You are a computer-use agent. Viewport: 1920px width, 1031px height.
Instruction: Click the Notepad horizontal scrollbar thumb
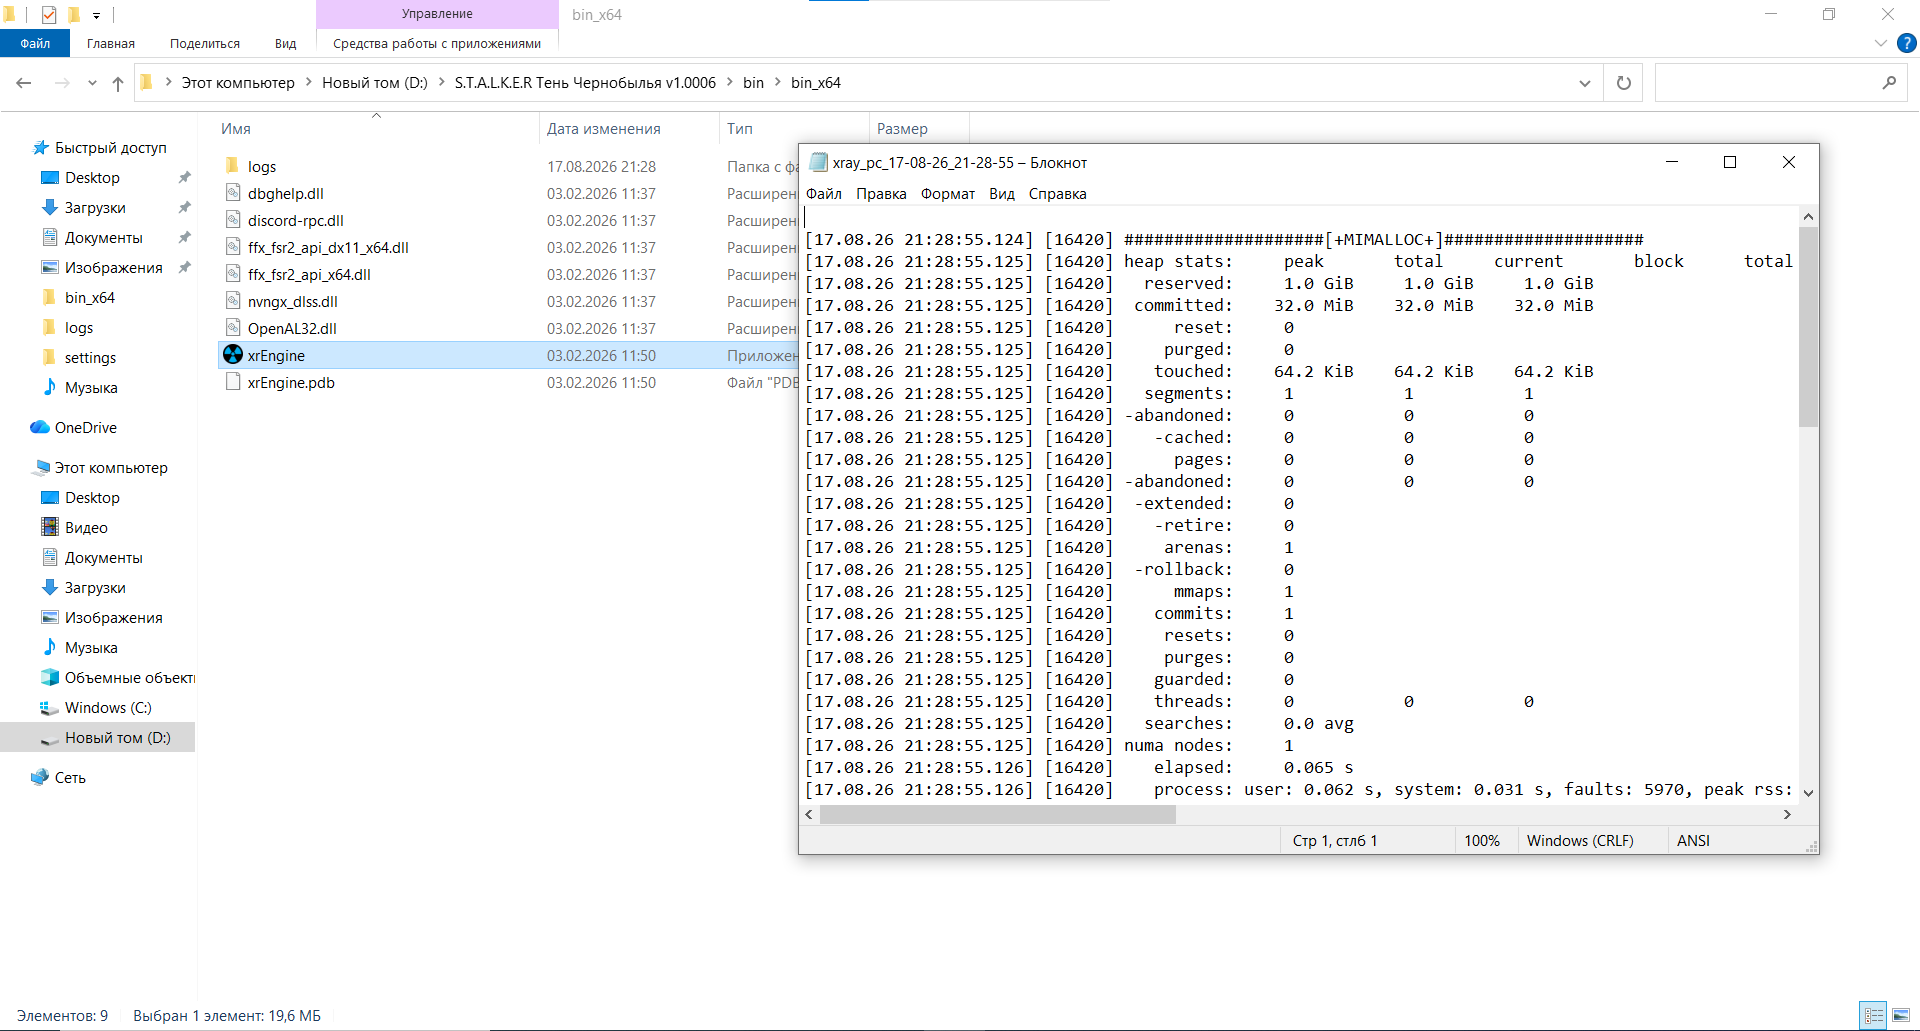[x=998, y=815]
